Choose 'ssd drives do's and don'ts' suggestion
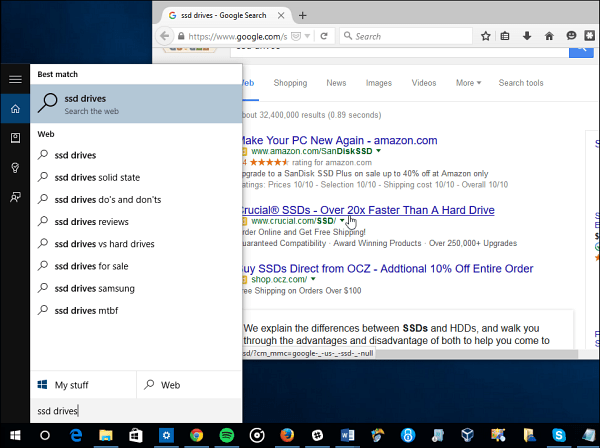This screenshot has width=600, height=448. (x=136, y=199)
